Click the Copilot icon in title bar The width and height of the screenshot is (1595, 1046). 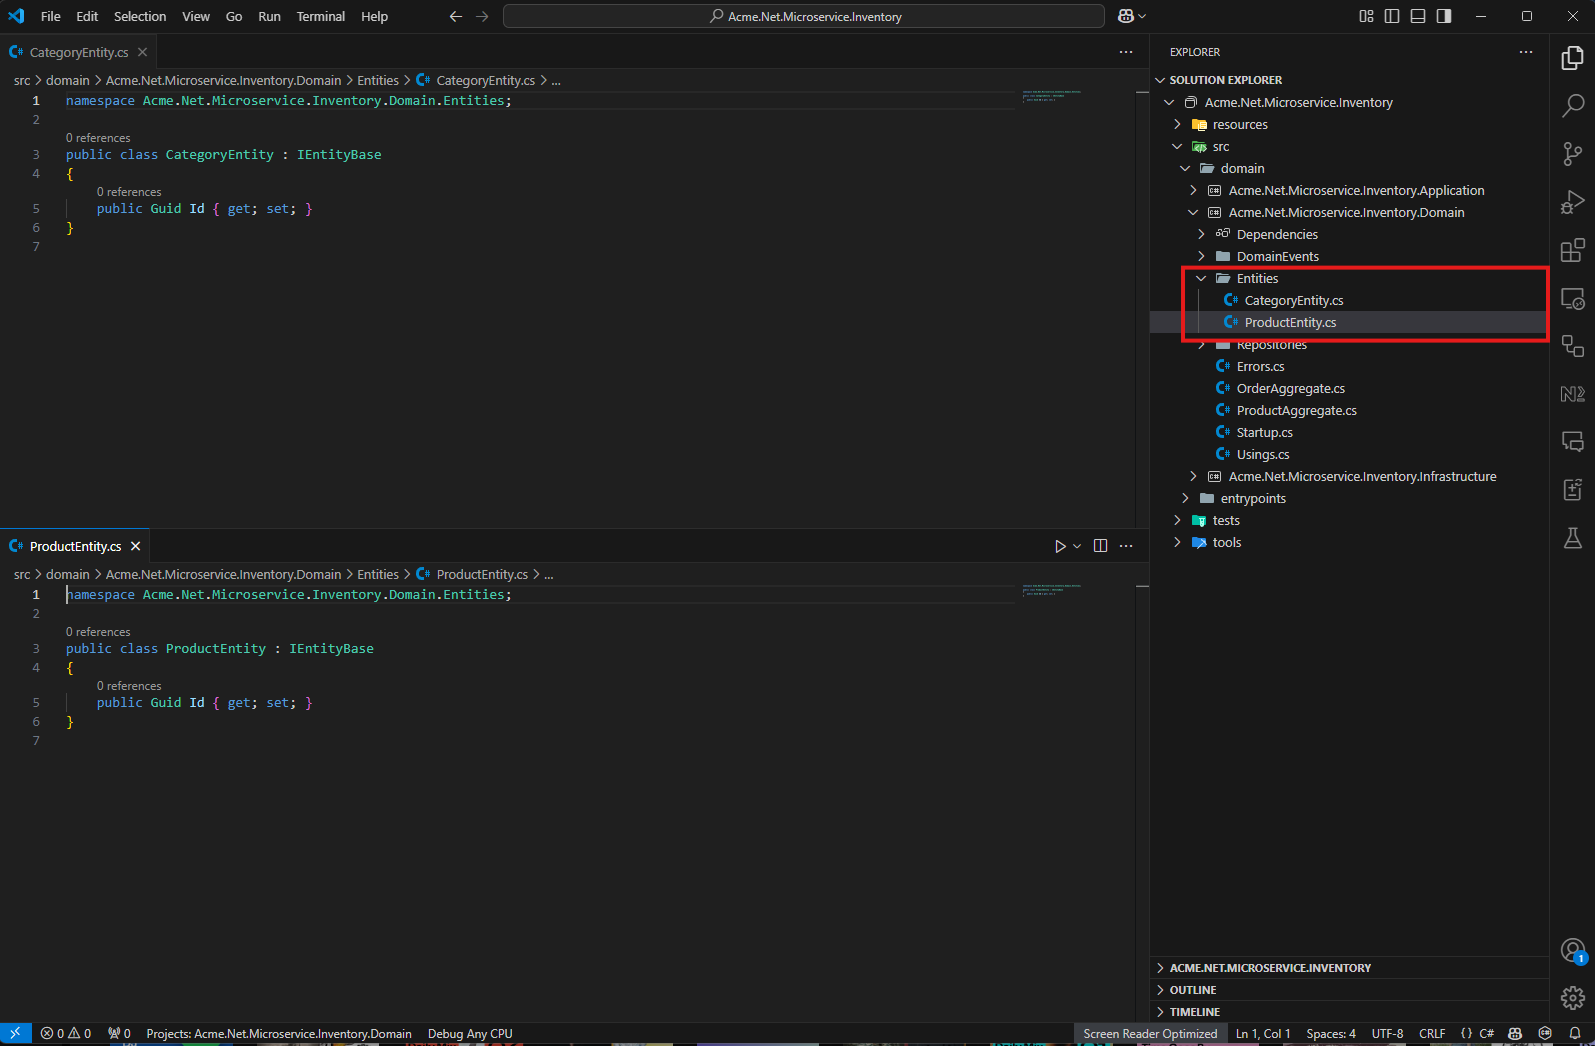pos(1126,16)
